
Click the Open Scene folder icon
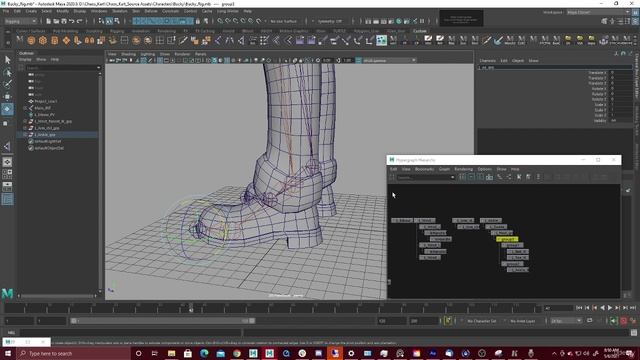click(x=56, y=21)
